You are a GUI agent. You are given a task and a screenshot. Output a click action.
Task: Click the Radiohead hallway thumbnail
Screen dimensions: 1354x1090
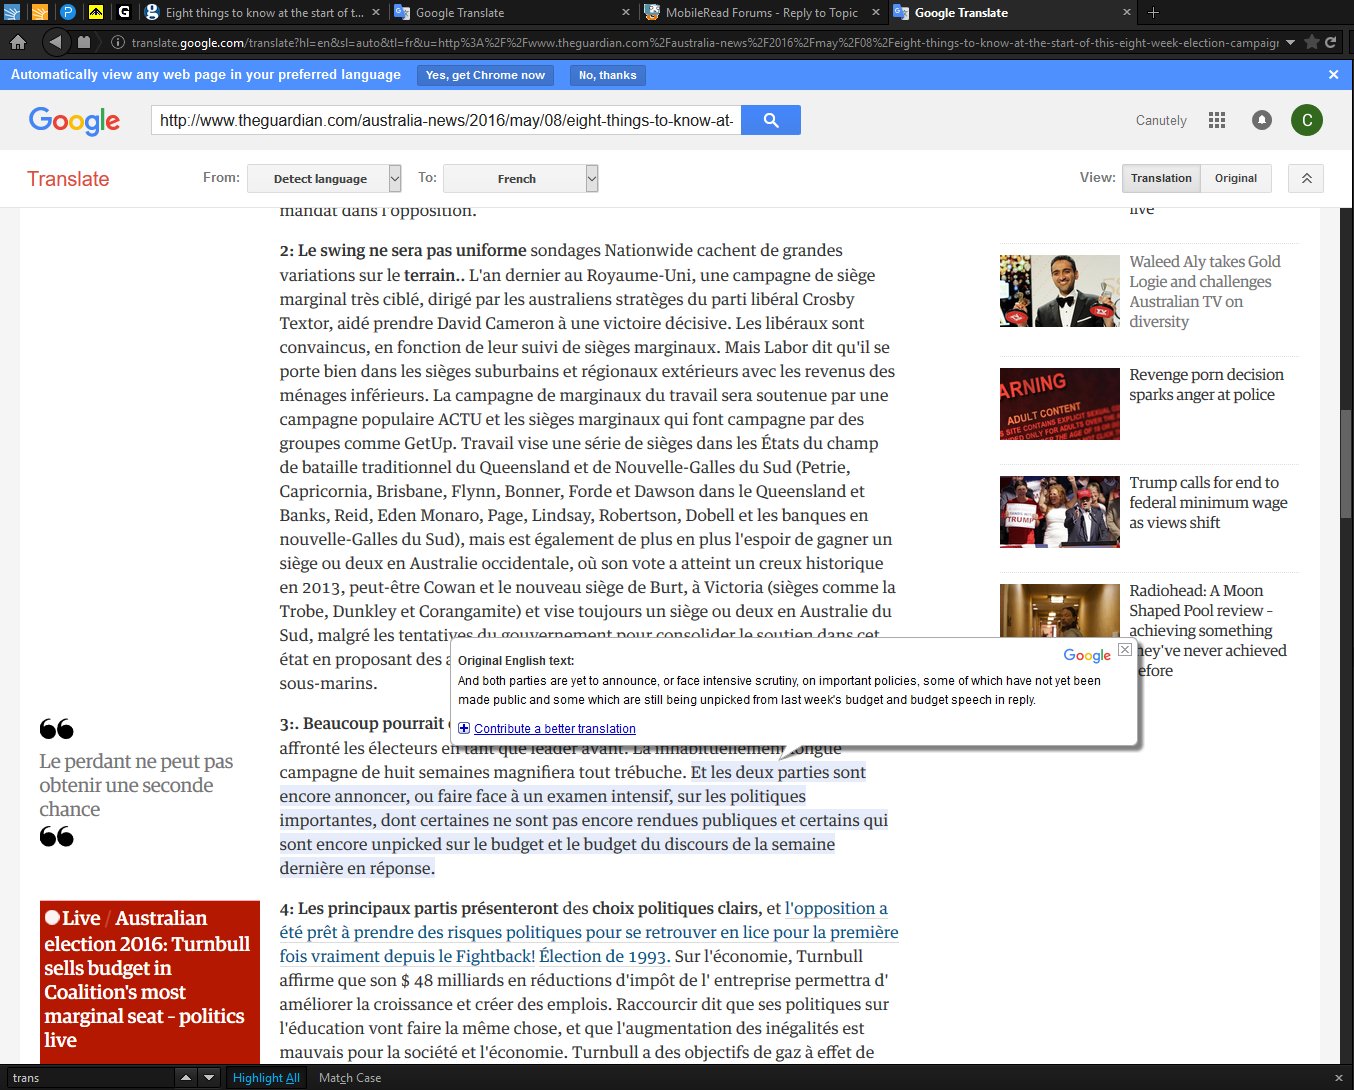1060,610
